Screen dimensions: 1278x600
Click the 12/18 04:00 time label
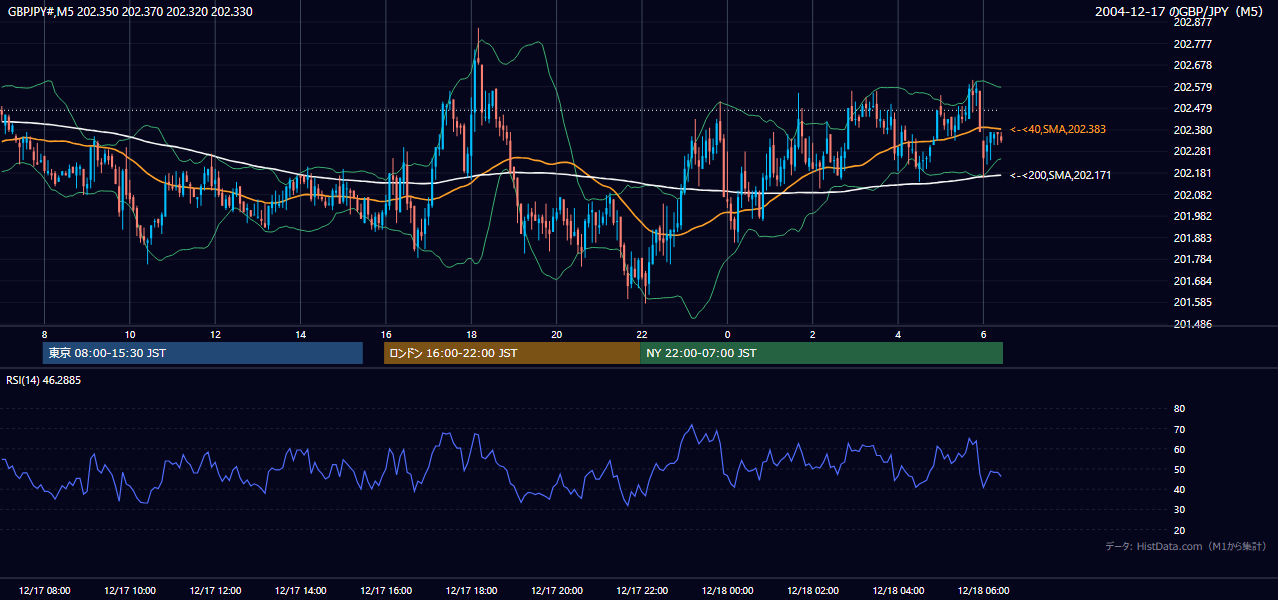[898, 590]
